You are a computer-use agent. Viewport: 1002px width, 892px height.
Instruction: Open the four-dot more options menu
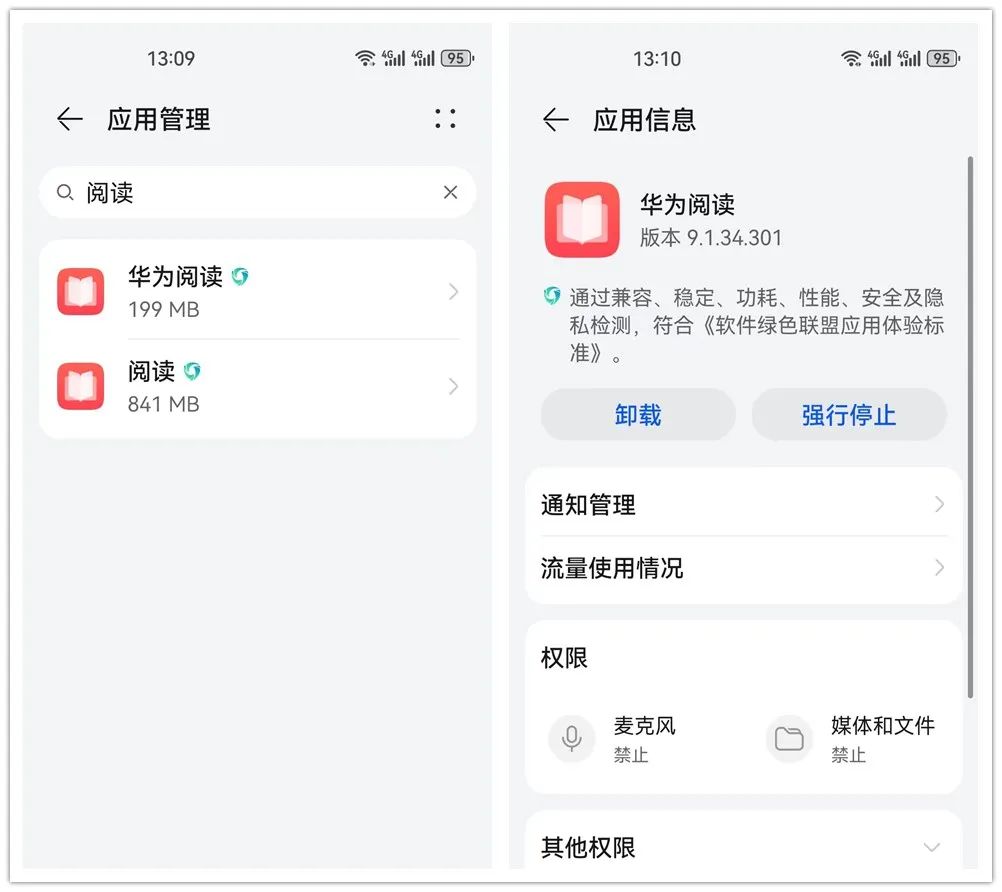click(x=445, y=119)
